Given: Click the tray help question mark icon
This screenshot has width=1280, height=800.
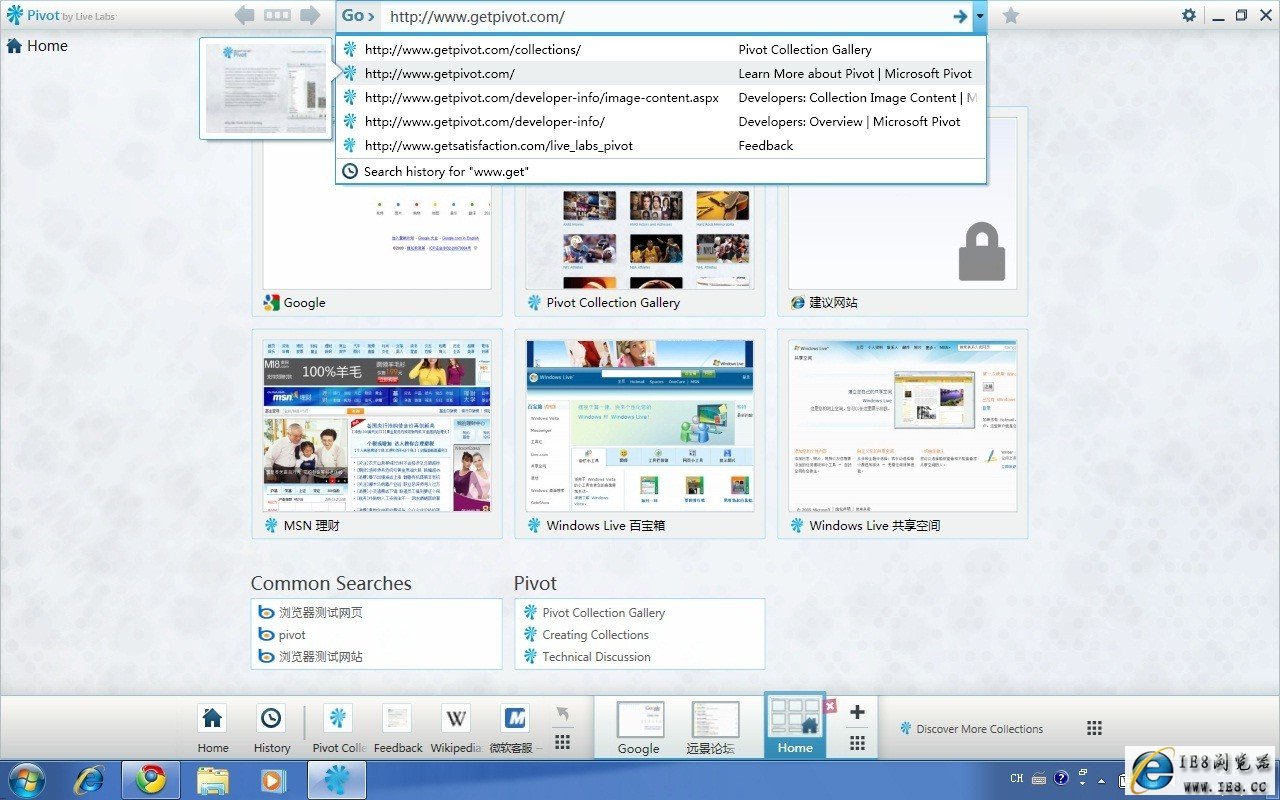Looking at the screenshot, I should pyautogui.click(x=1061, y=777).
